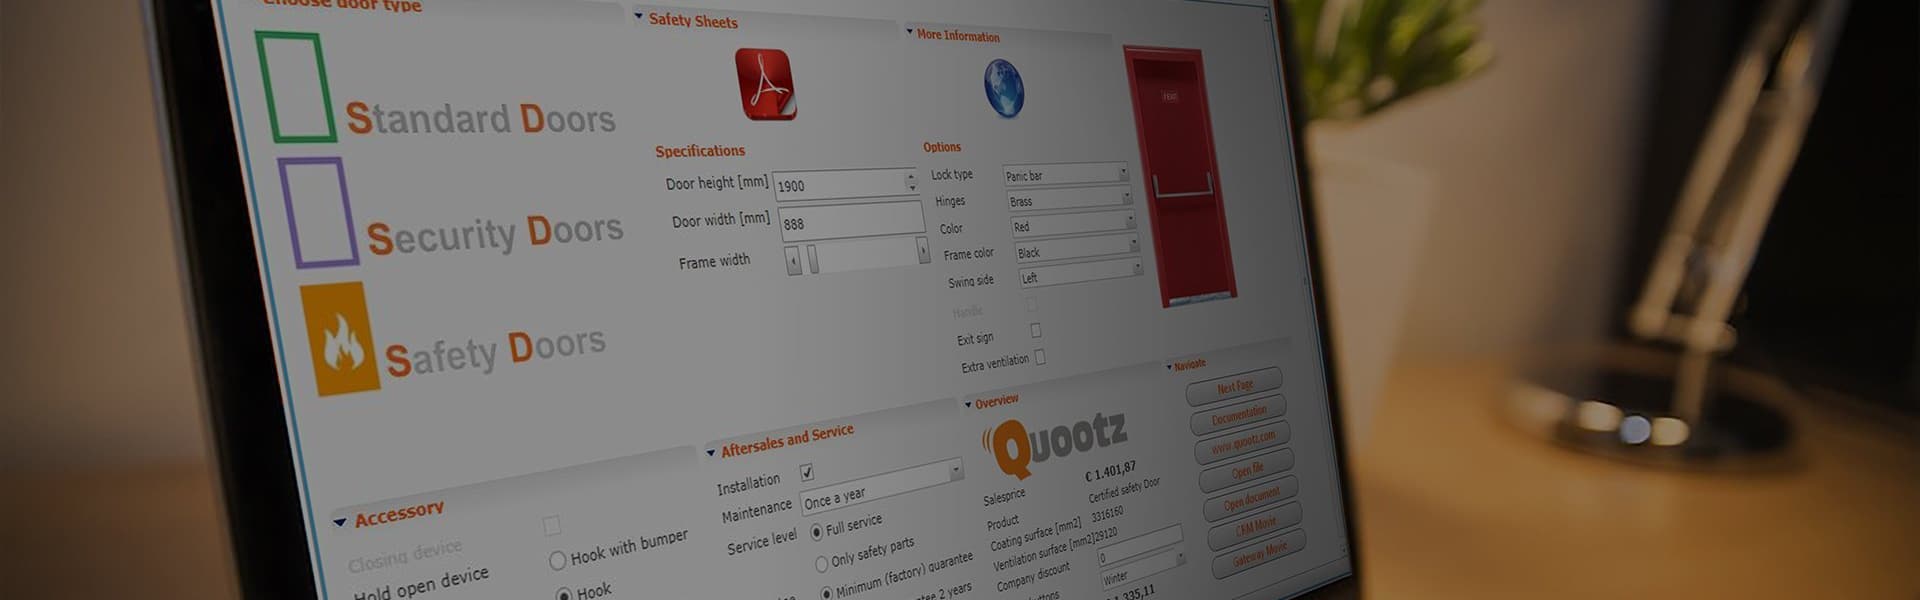Check the Extra ventilation option

[x=1040, y=357]
